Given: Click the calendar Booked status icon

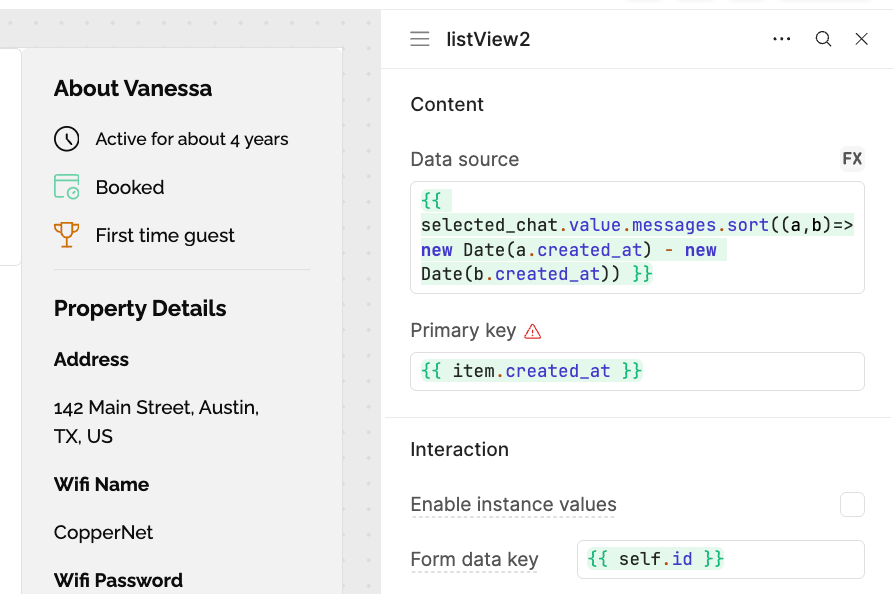Looking at the screenshot, I should pos(67,187).
